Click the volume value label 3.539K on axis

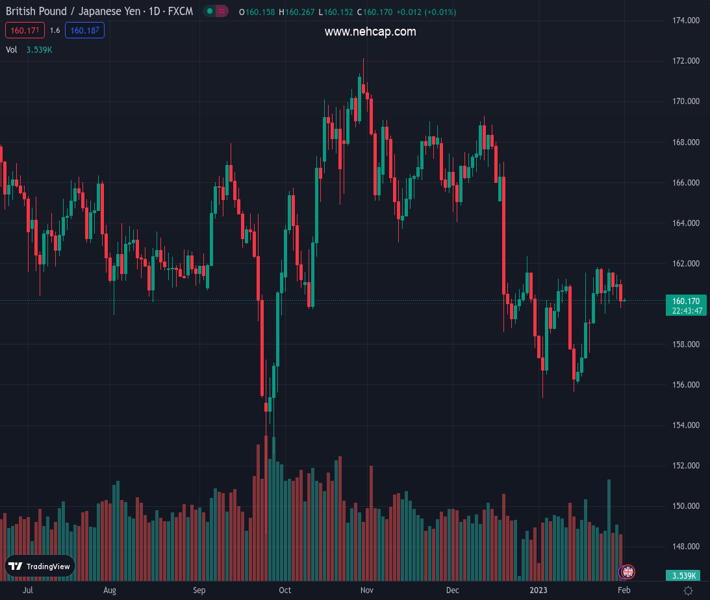(684, 575)
